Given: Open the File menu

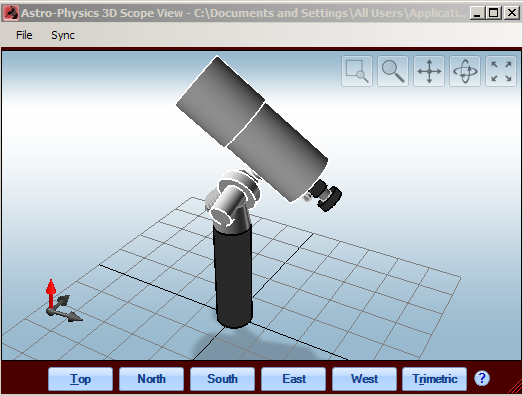Looking at the screenshot, I should (x=24, y=35).
